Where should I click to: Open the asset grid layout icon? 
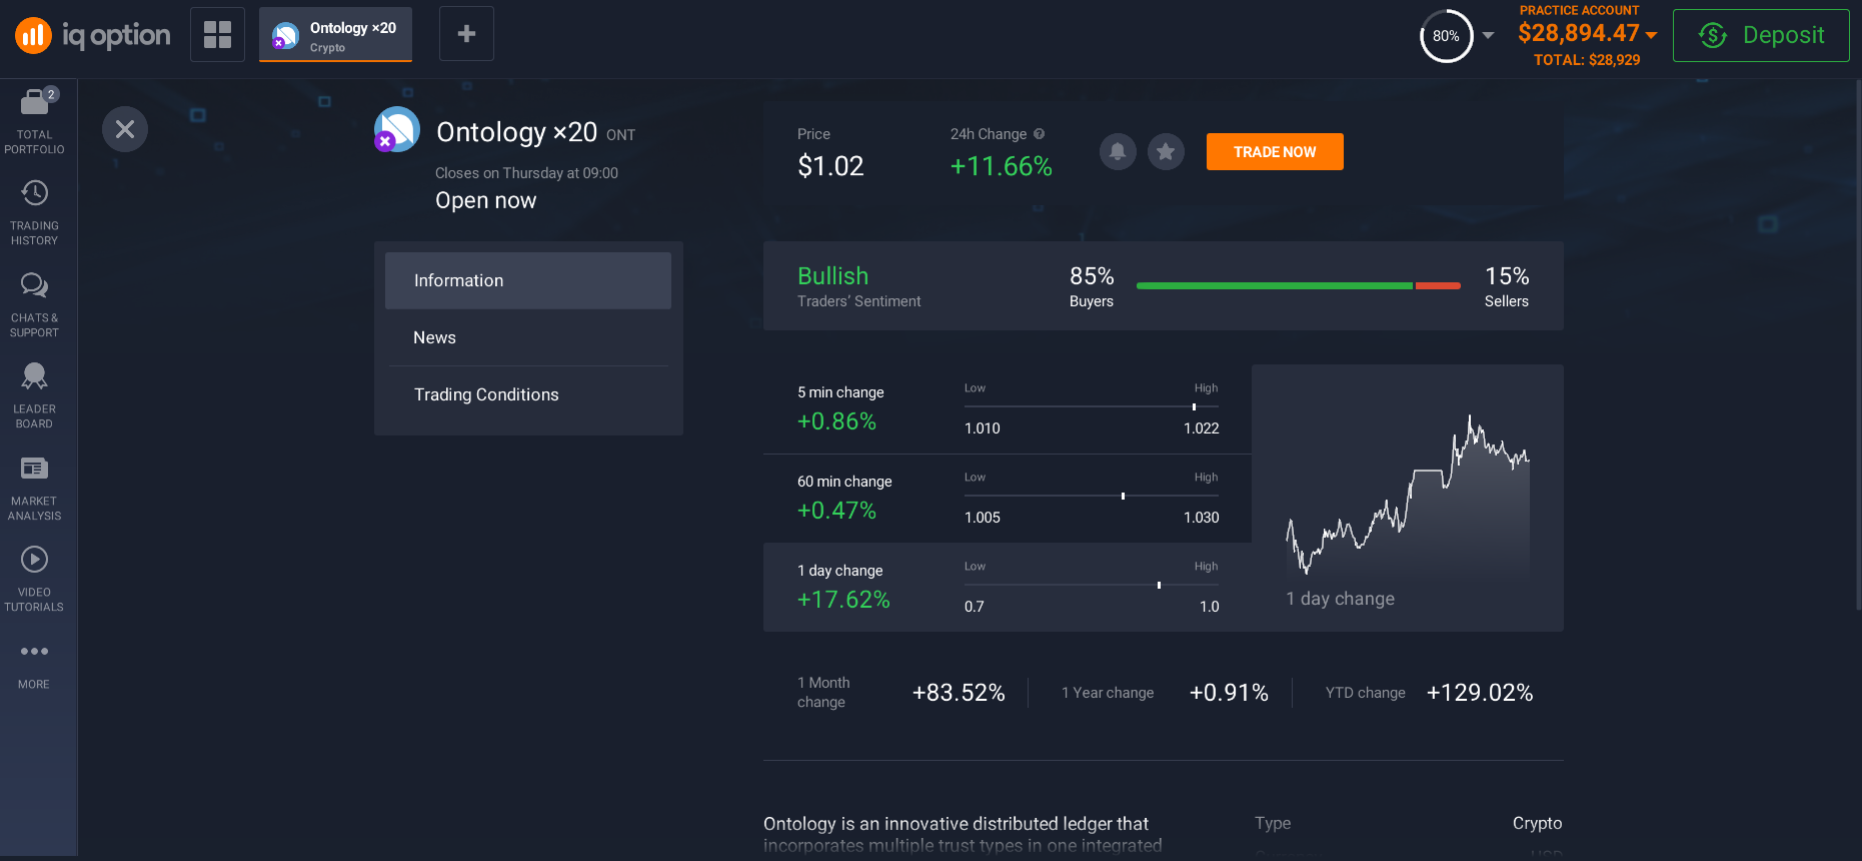[x=217, y=34]
